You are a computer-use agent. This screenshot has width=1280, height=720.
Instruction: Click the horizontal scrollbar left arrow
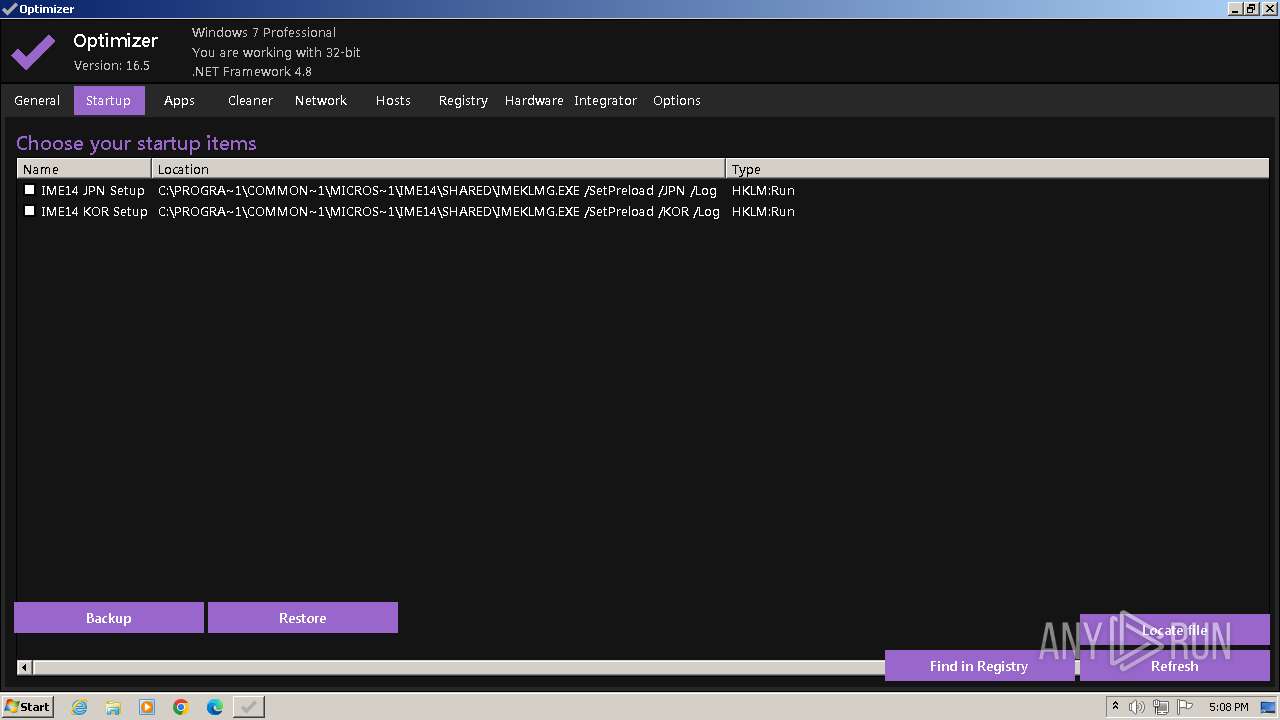(25, 667)
